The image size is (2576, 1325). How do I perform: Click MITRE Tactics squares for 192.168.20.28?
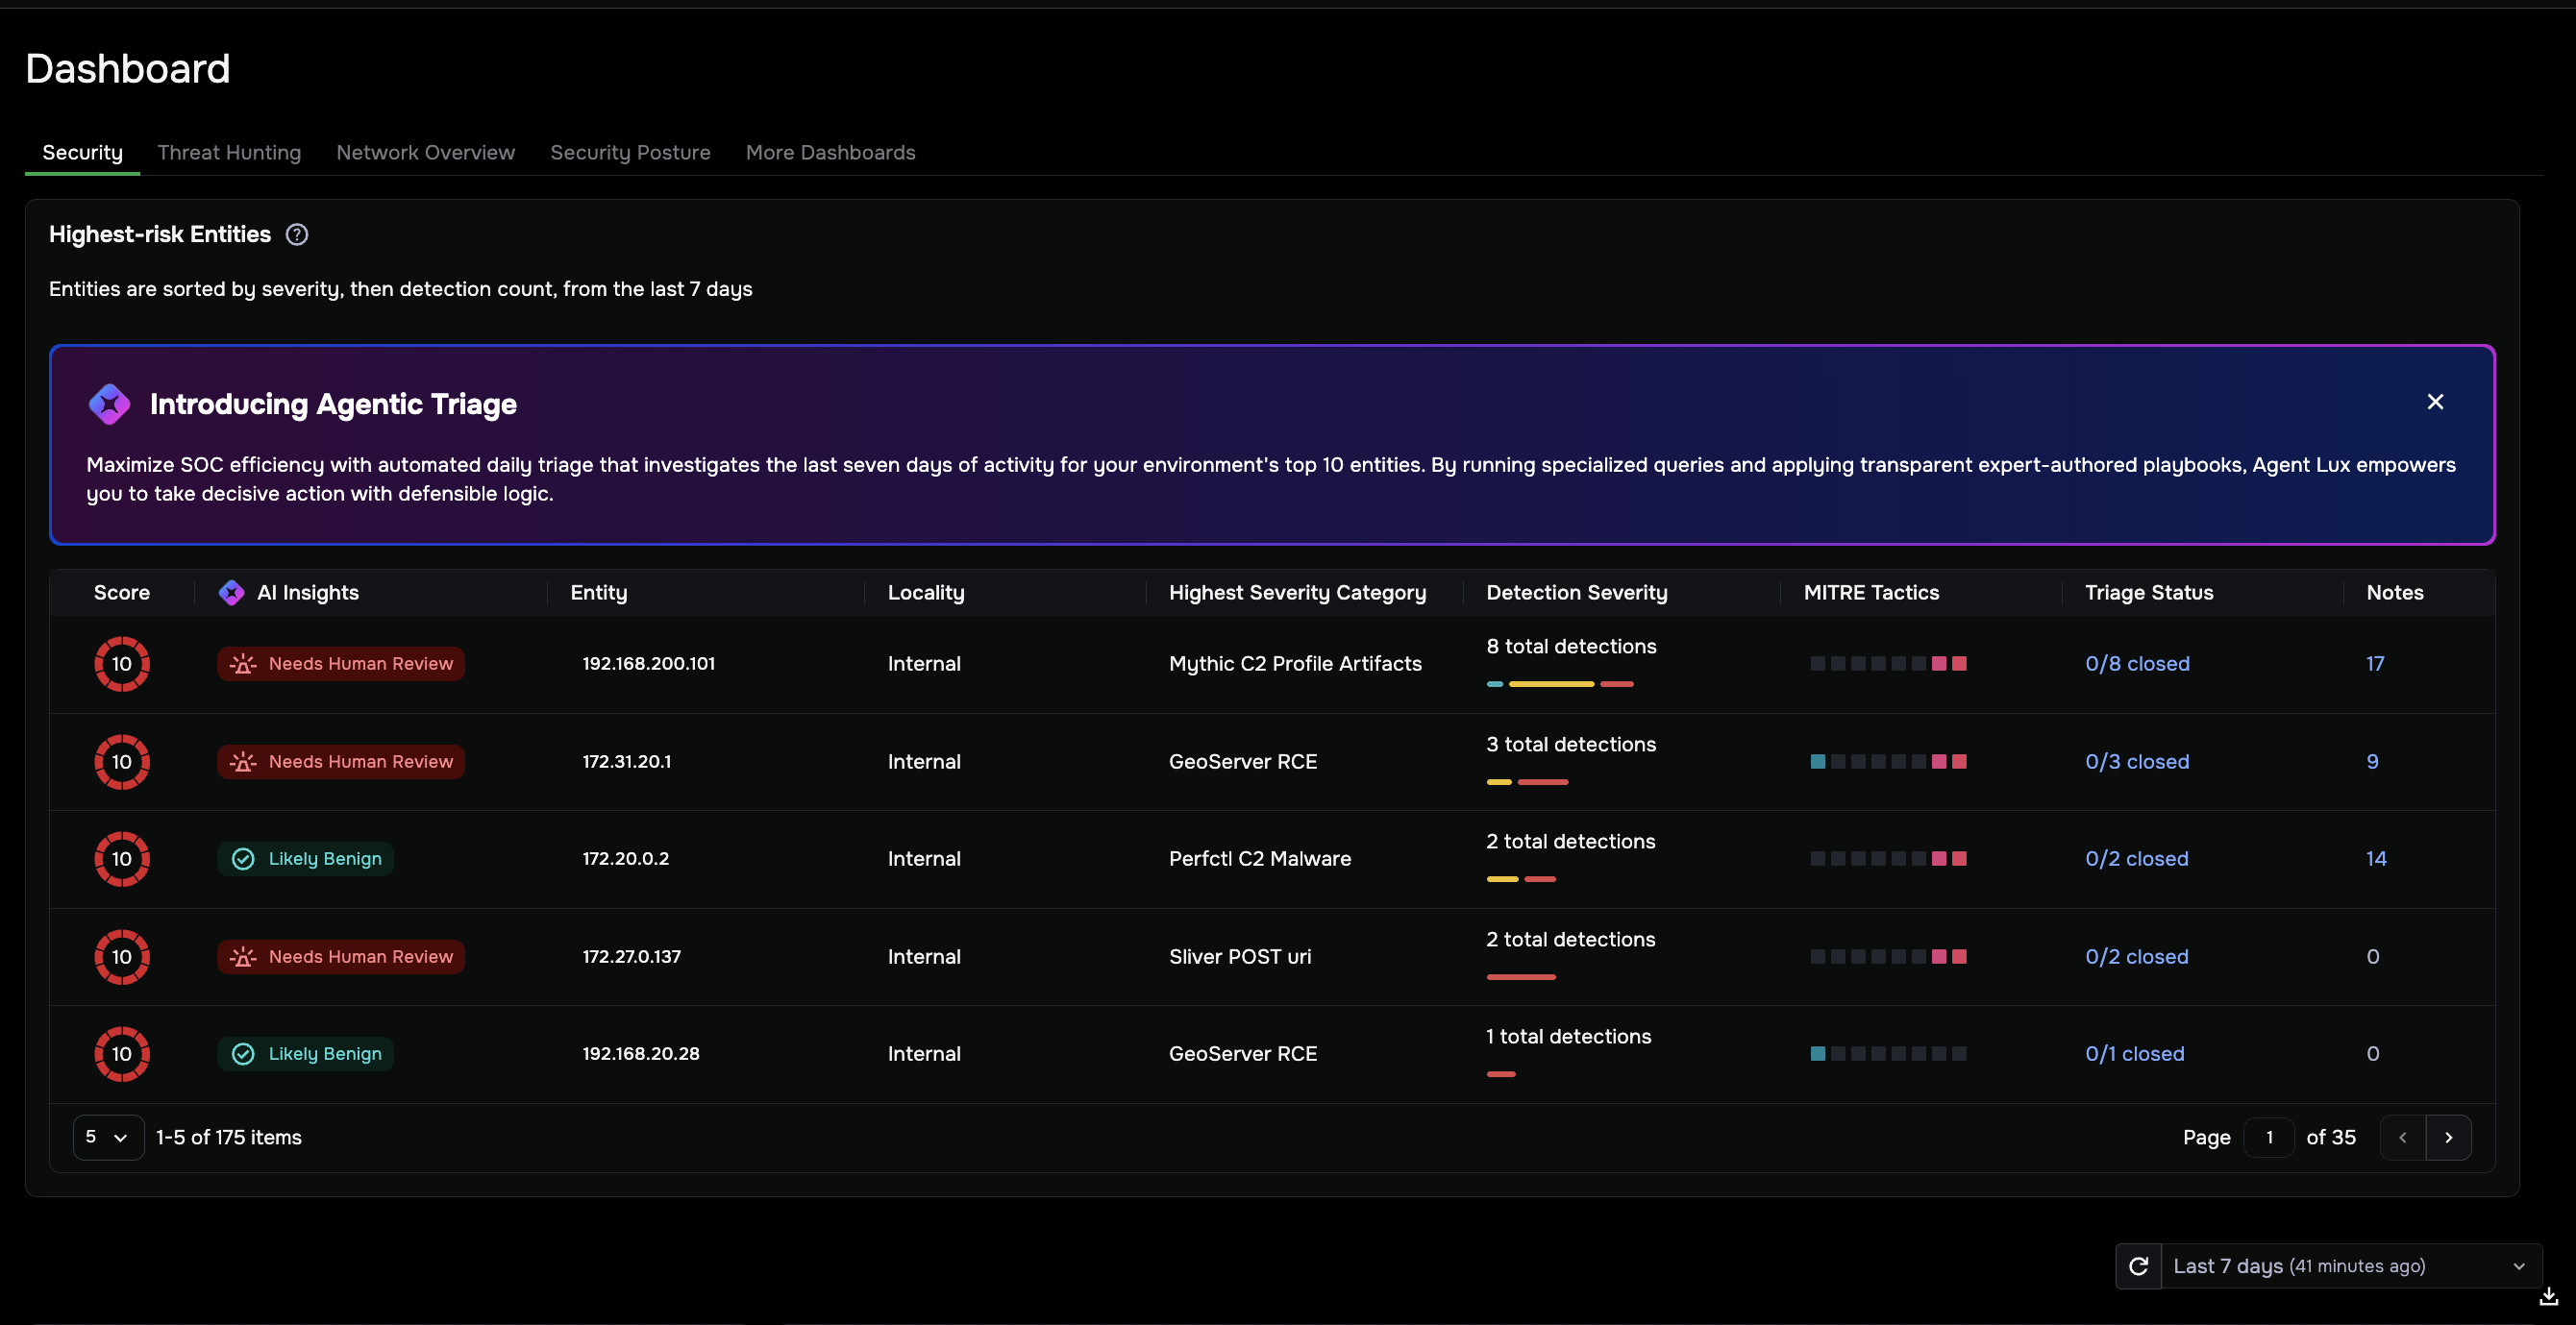[1888, 1054]
